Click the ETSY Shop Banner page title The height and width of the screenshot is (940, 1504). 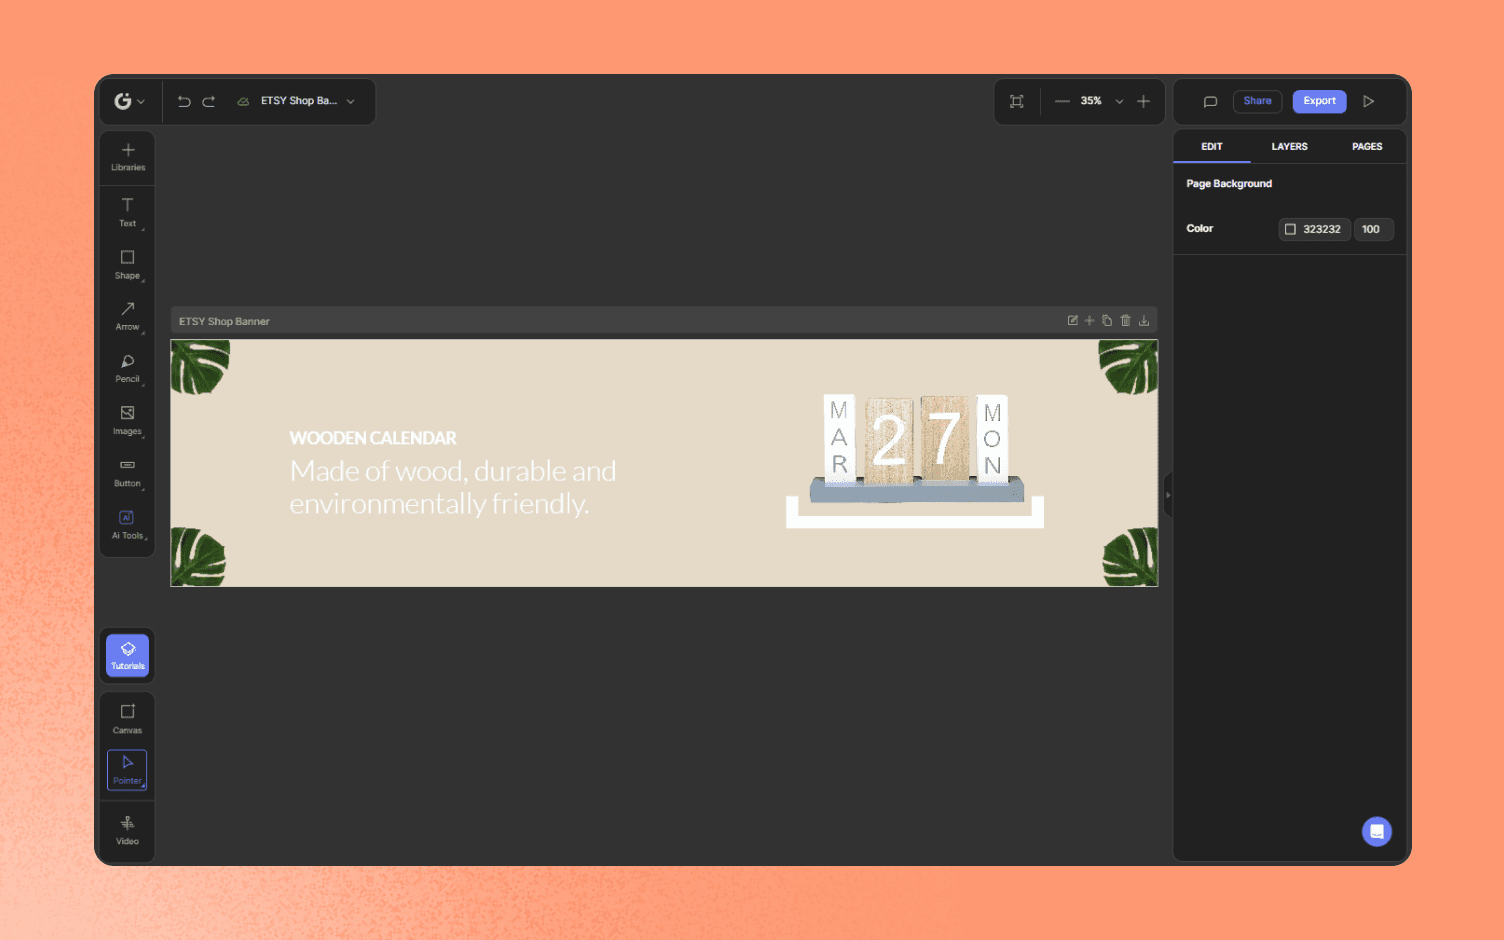pyautogui.click(x=224, y=321)
